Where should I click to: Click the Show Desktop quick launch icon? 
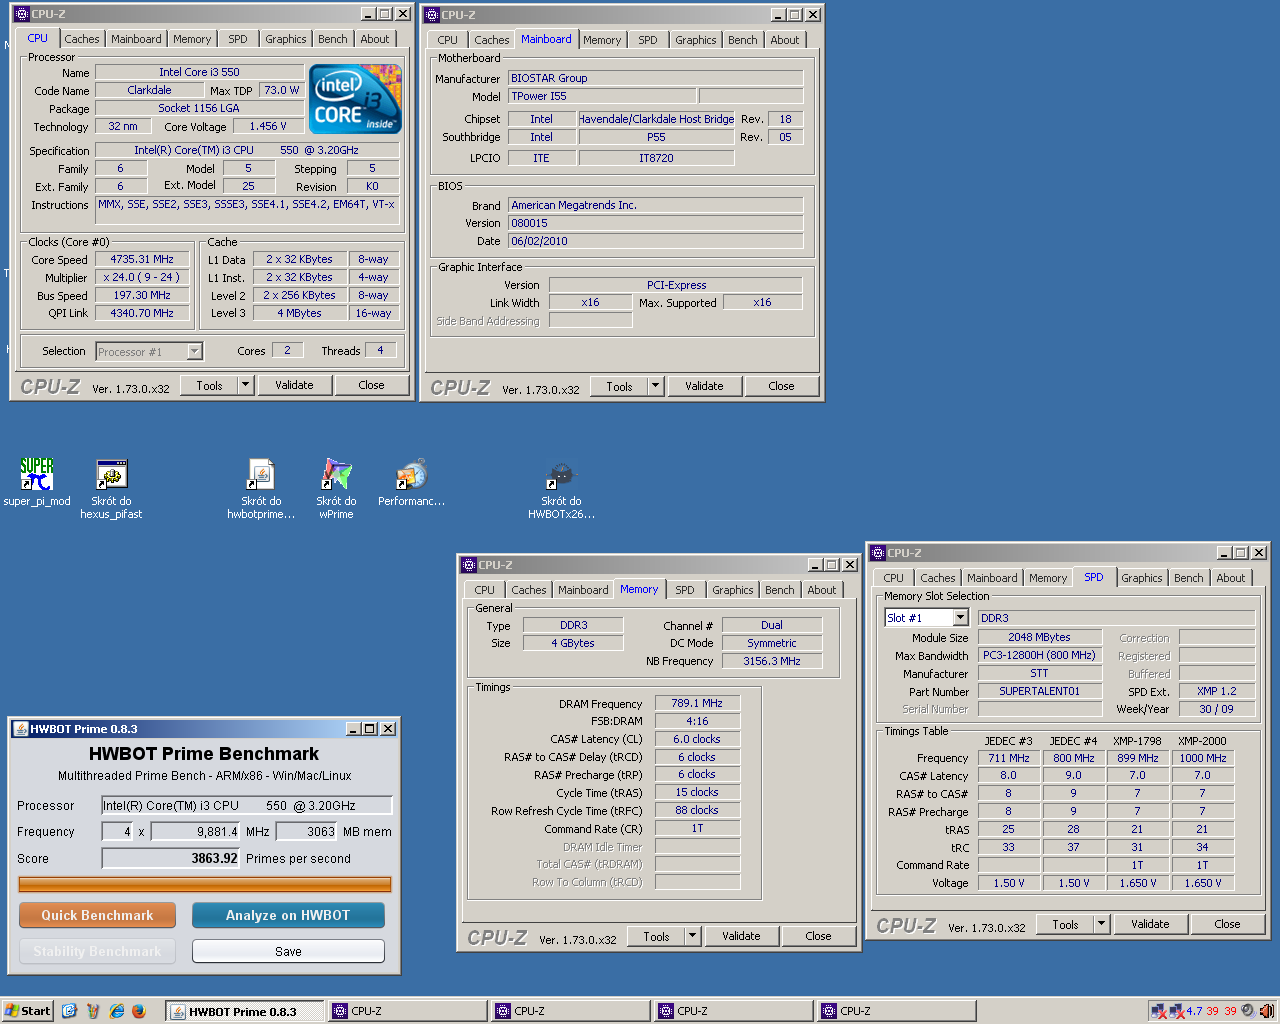(69, 1011)
